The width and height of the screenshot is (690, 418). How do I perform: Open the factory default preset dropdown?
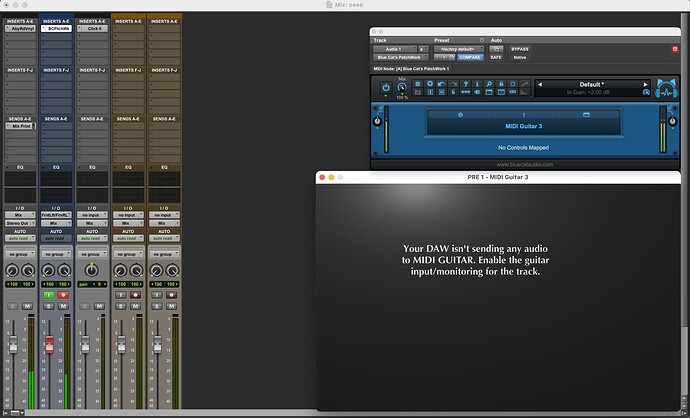(x=459, y=49)
